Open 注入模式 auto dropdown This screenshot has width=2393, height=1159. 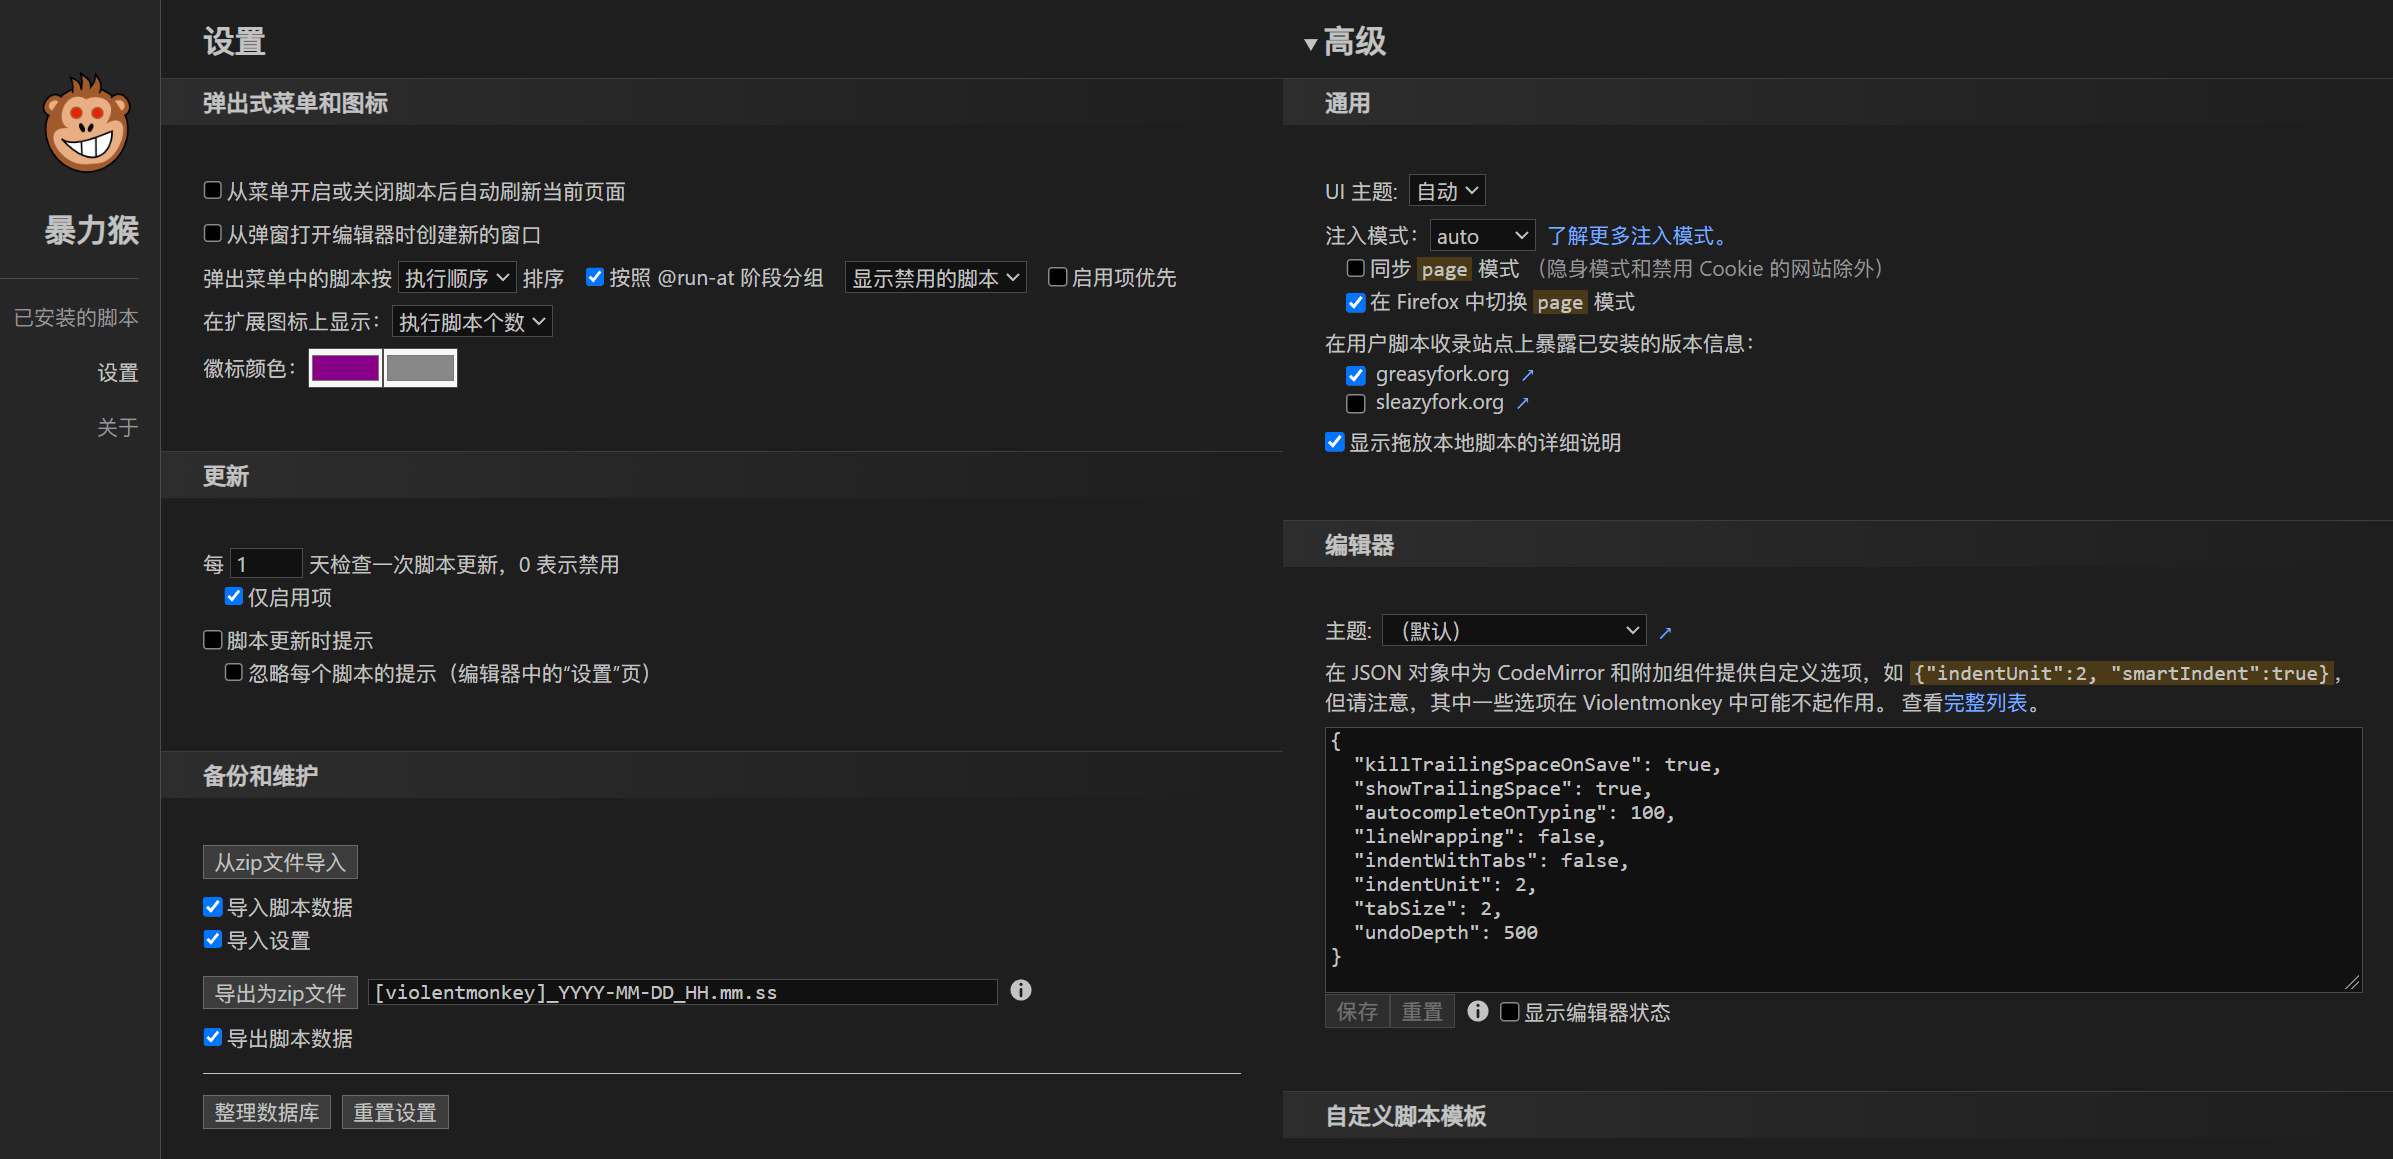point(1482,236)
